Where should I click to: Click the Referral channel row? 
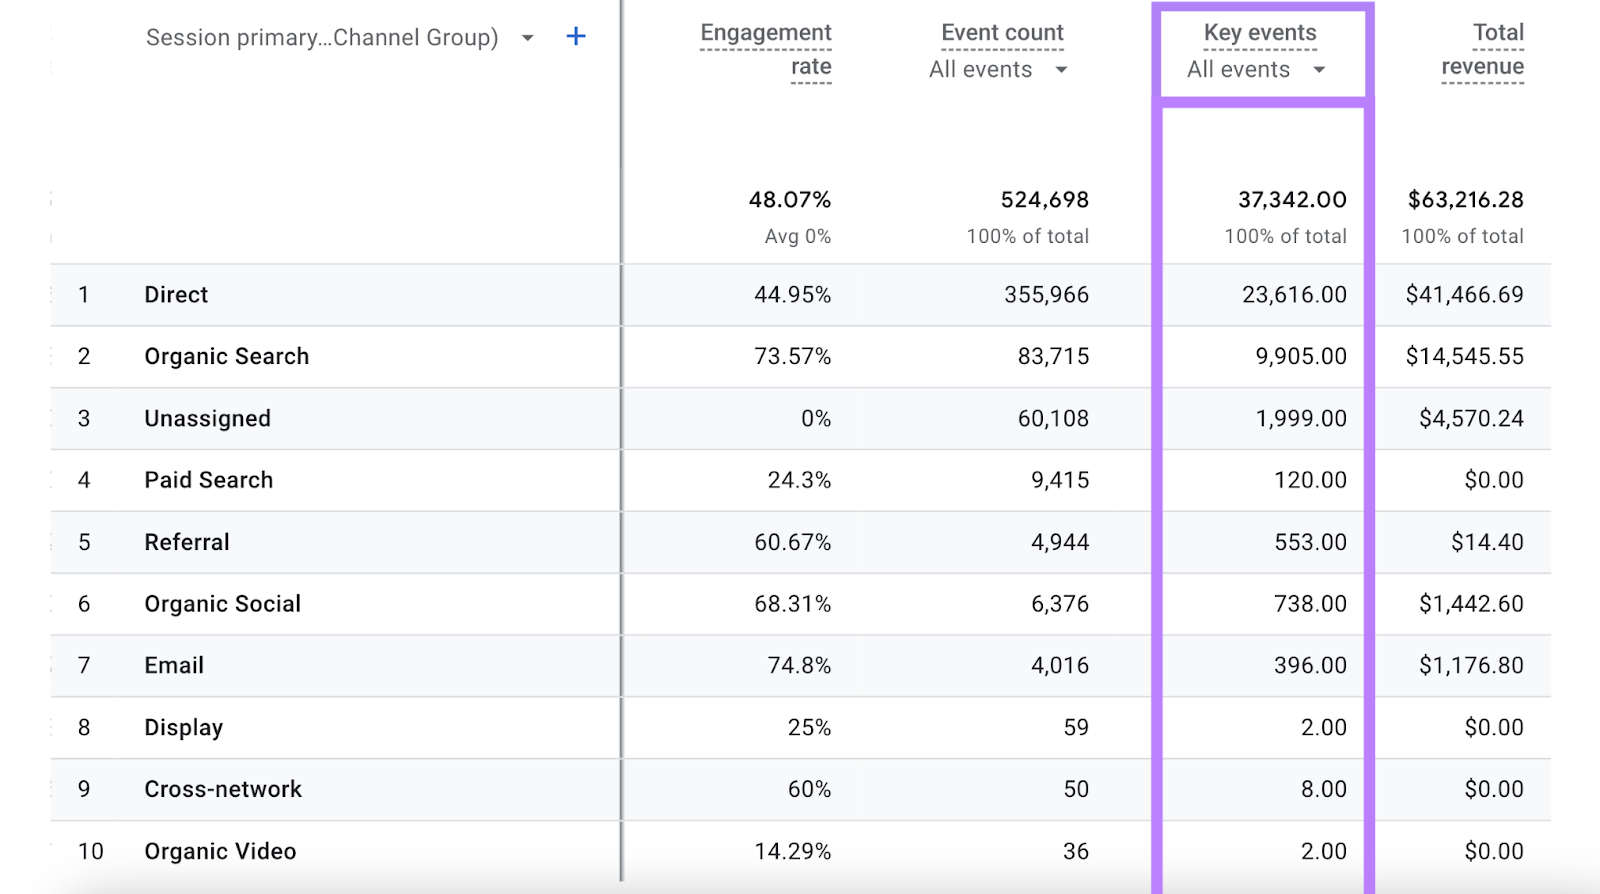click(187, 543)
